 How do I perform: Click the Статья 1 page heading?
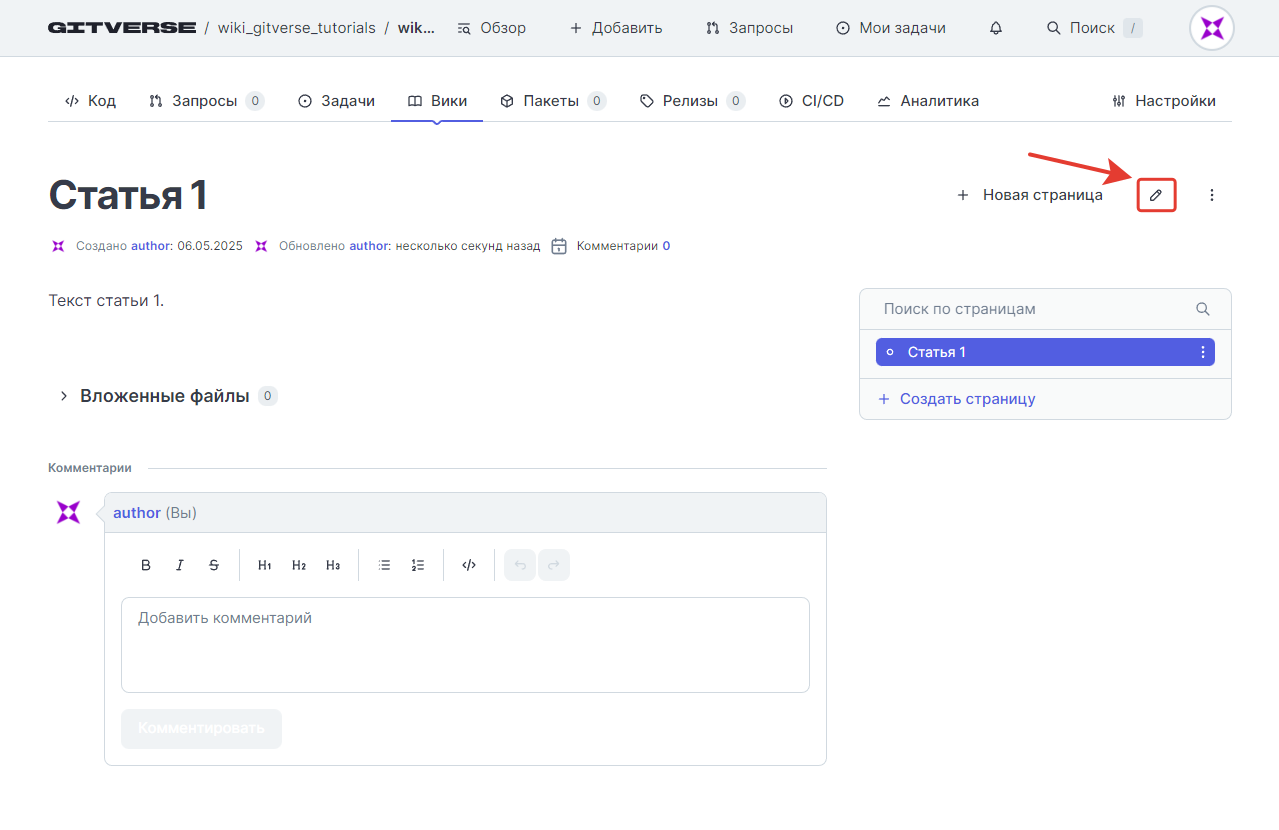128,195
